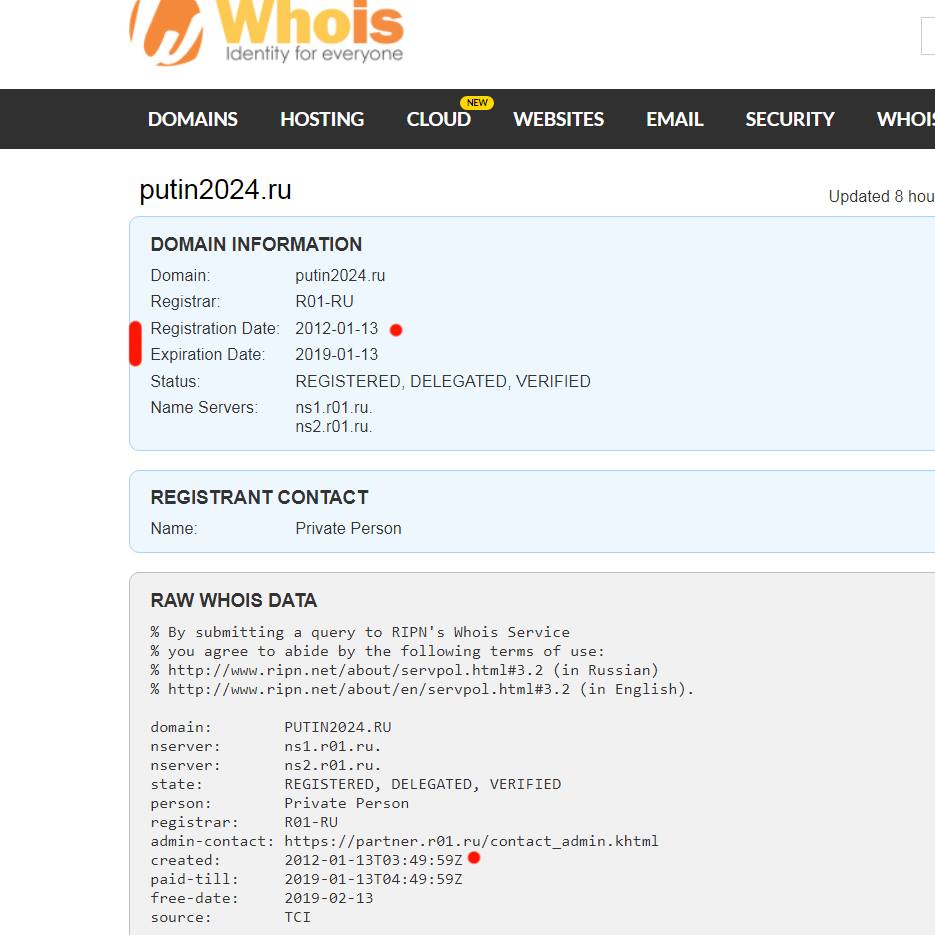
Task: Open the CLOUD menu
Action: pyautogui.click(x=438, y=119)
